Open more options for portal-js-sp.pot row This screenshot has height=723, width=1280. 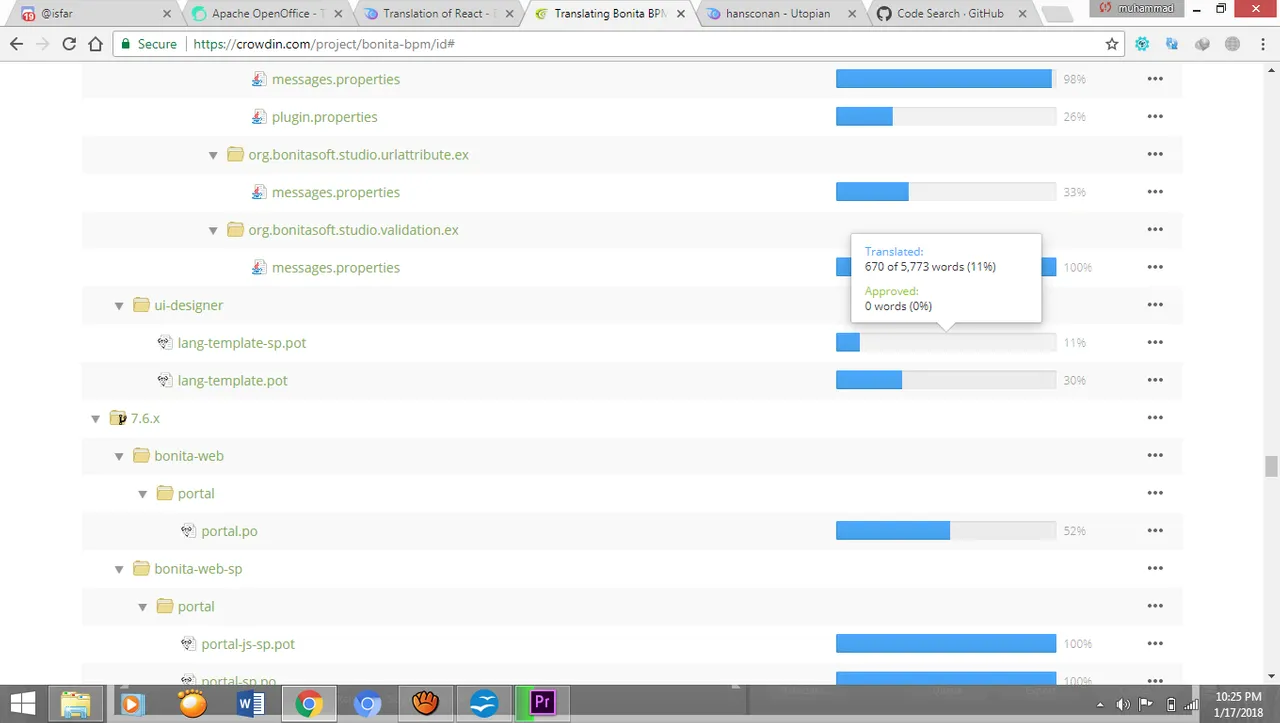point(1155,644)
